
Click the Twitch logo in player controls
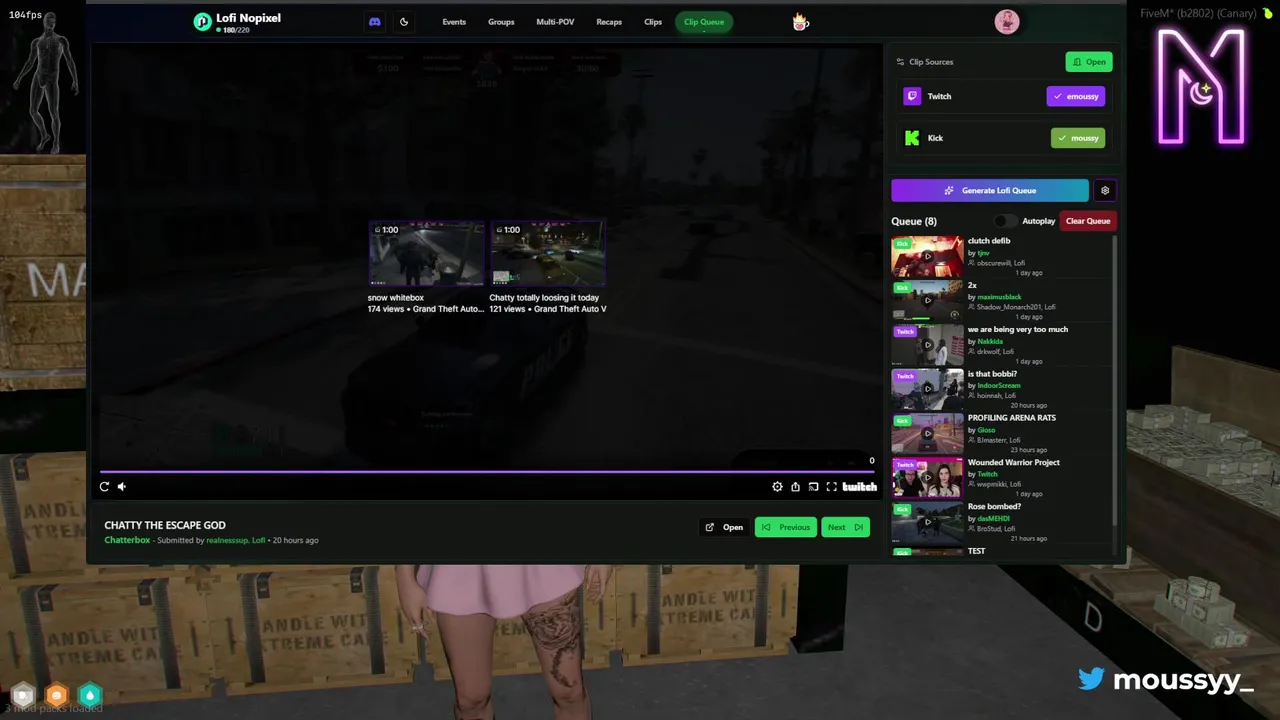click(859, 486)
